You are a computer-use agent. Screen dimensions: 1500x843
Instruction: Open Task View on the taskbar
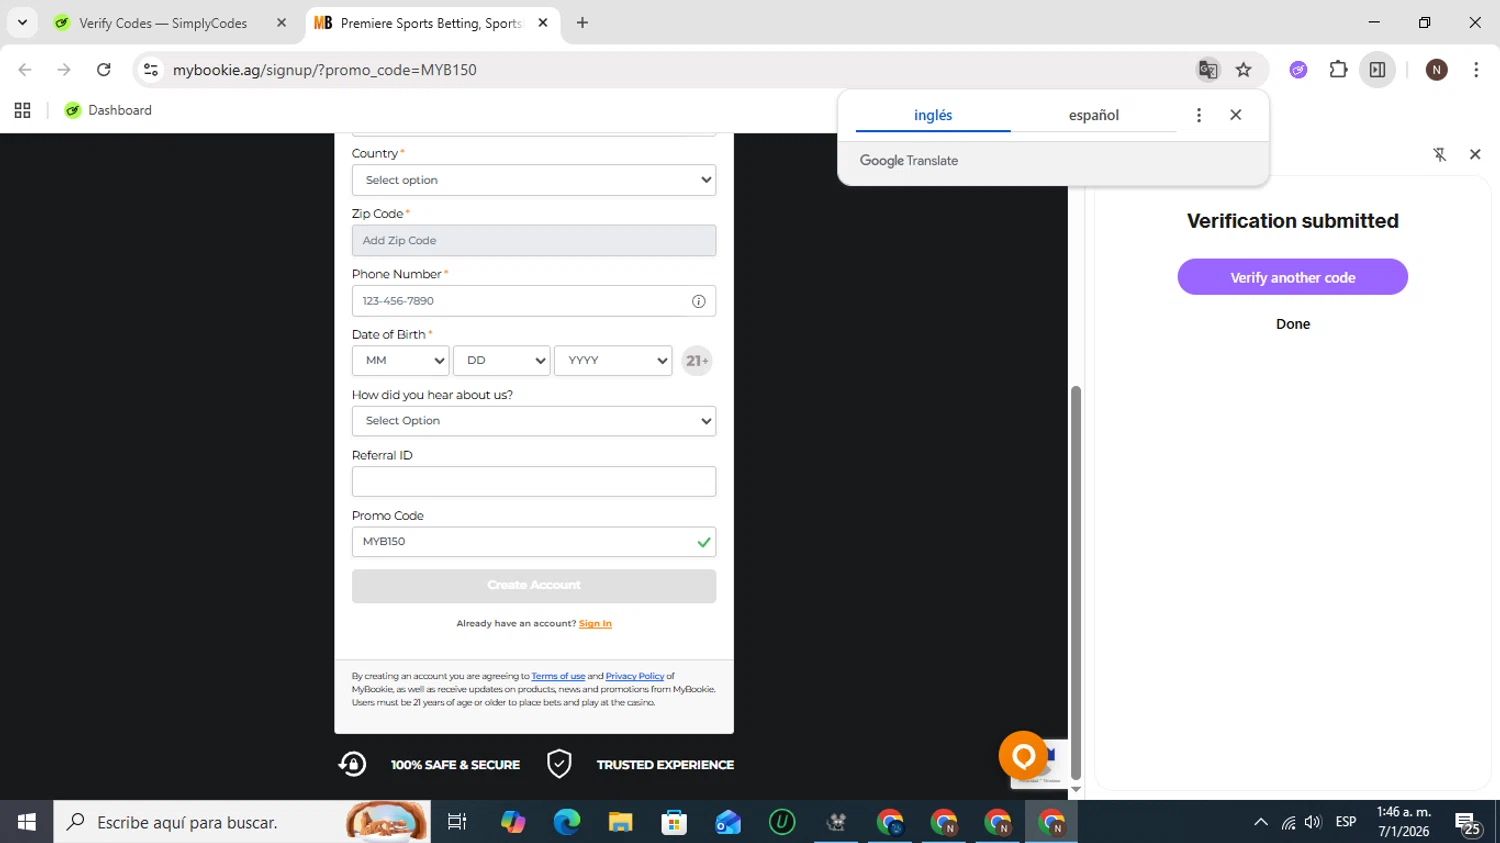(457, 822)
